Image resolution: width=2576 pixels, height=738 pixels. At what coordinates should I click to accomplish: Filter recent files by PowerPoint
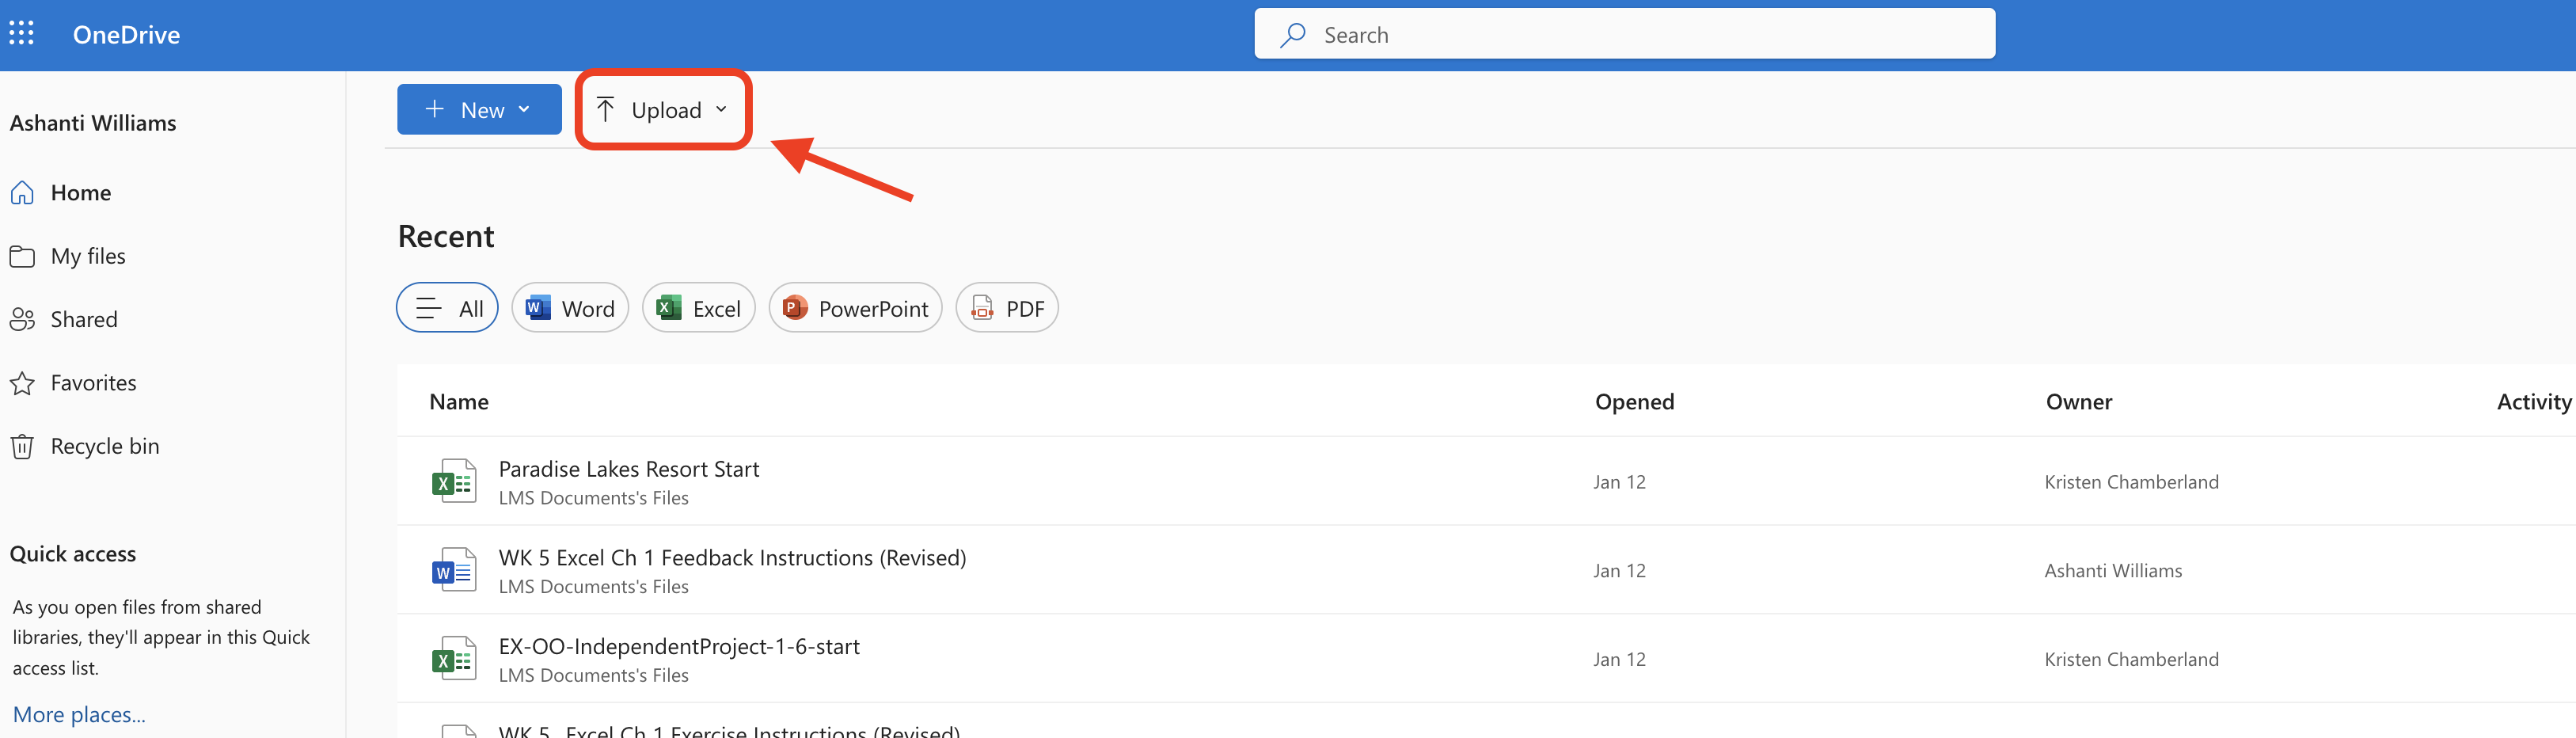855,308
